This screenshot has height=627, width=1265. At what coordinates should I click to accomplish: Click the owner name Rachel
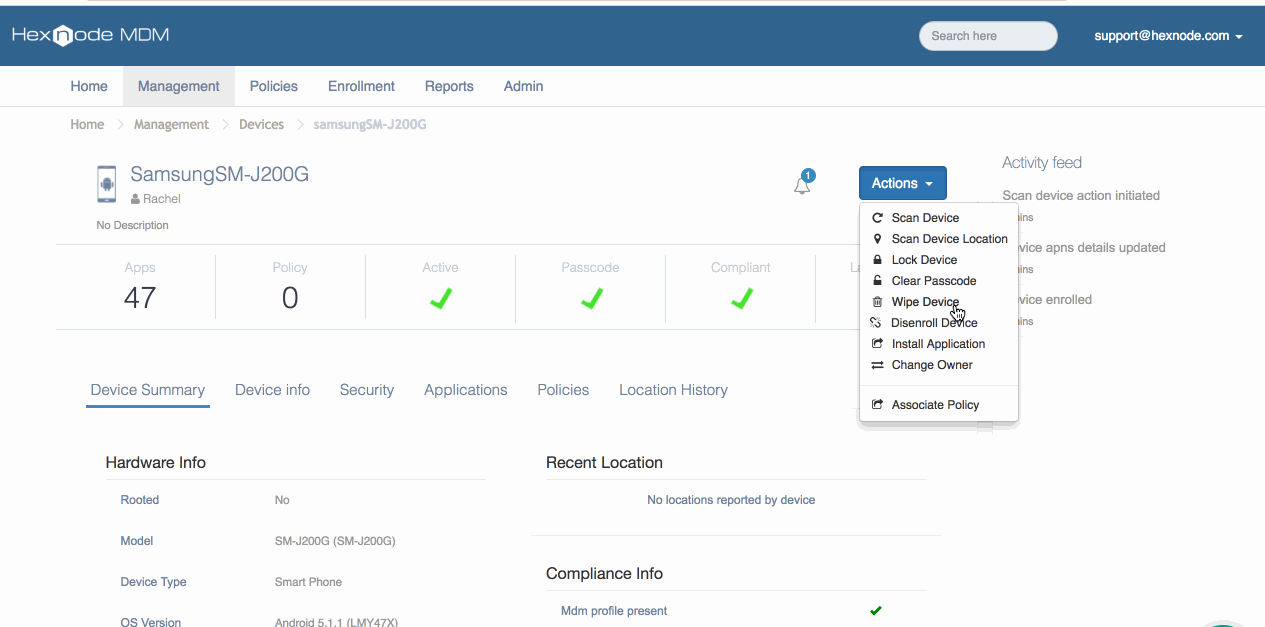click(162, 200)
